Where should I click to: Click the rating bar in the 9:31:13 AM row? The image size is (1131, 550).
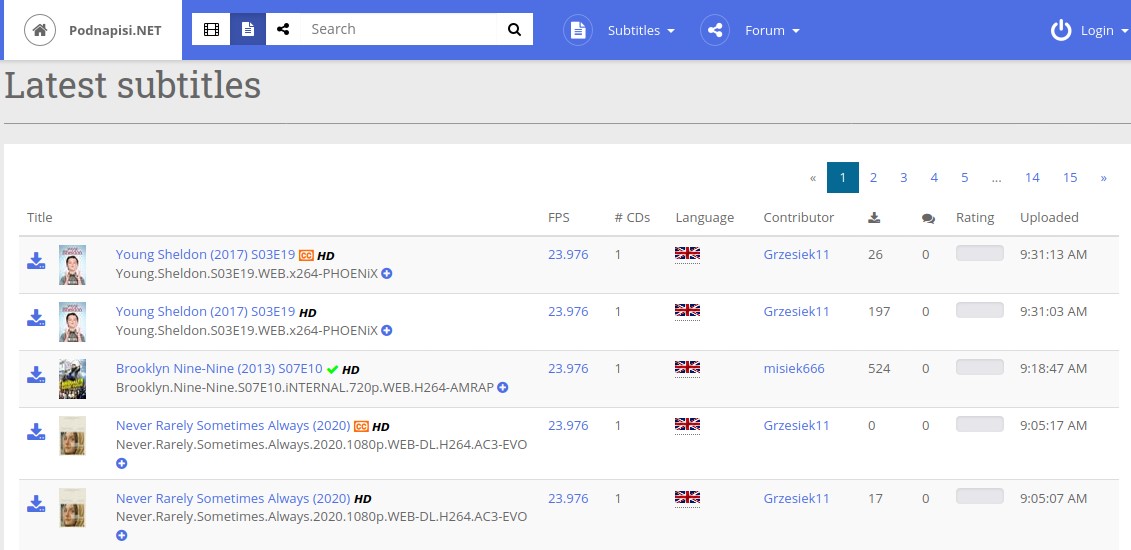click(980, 253)
